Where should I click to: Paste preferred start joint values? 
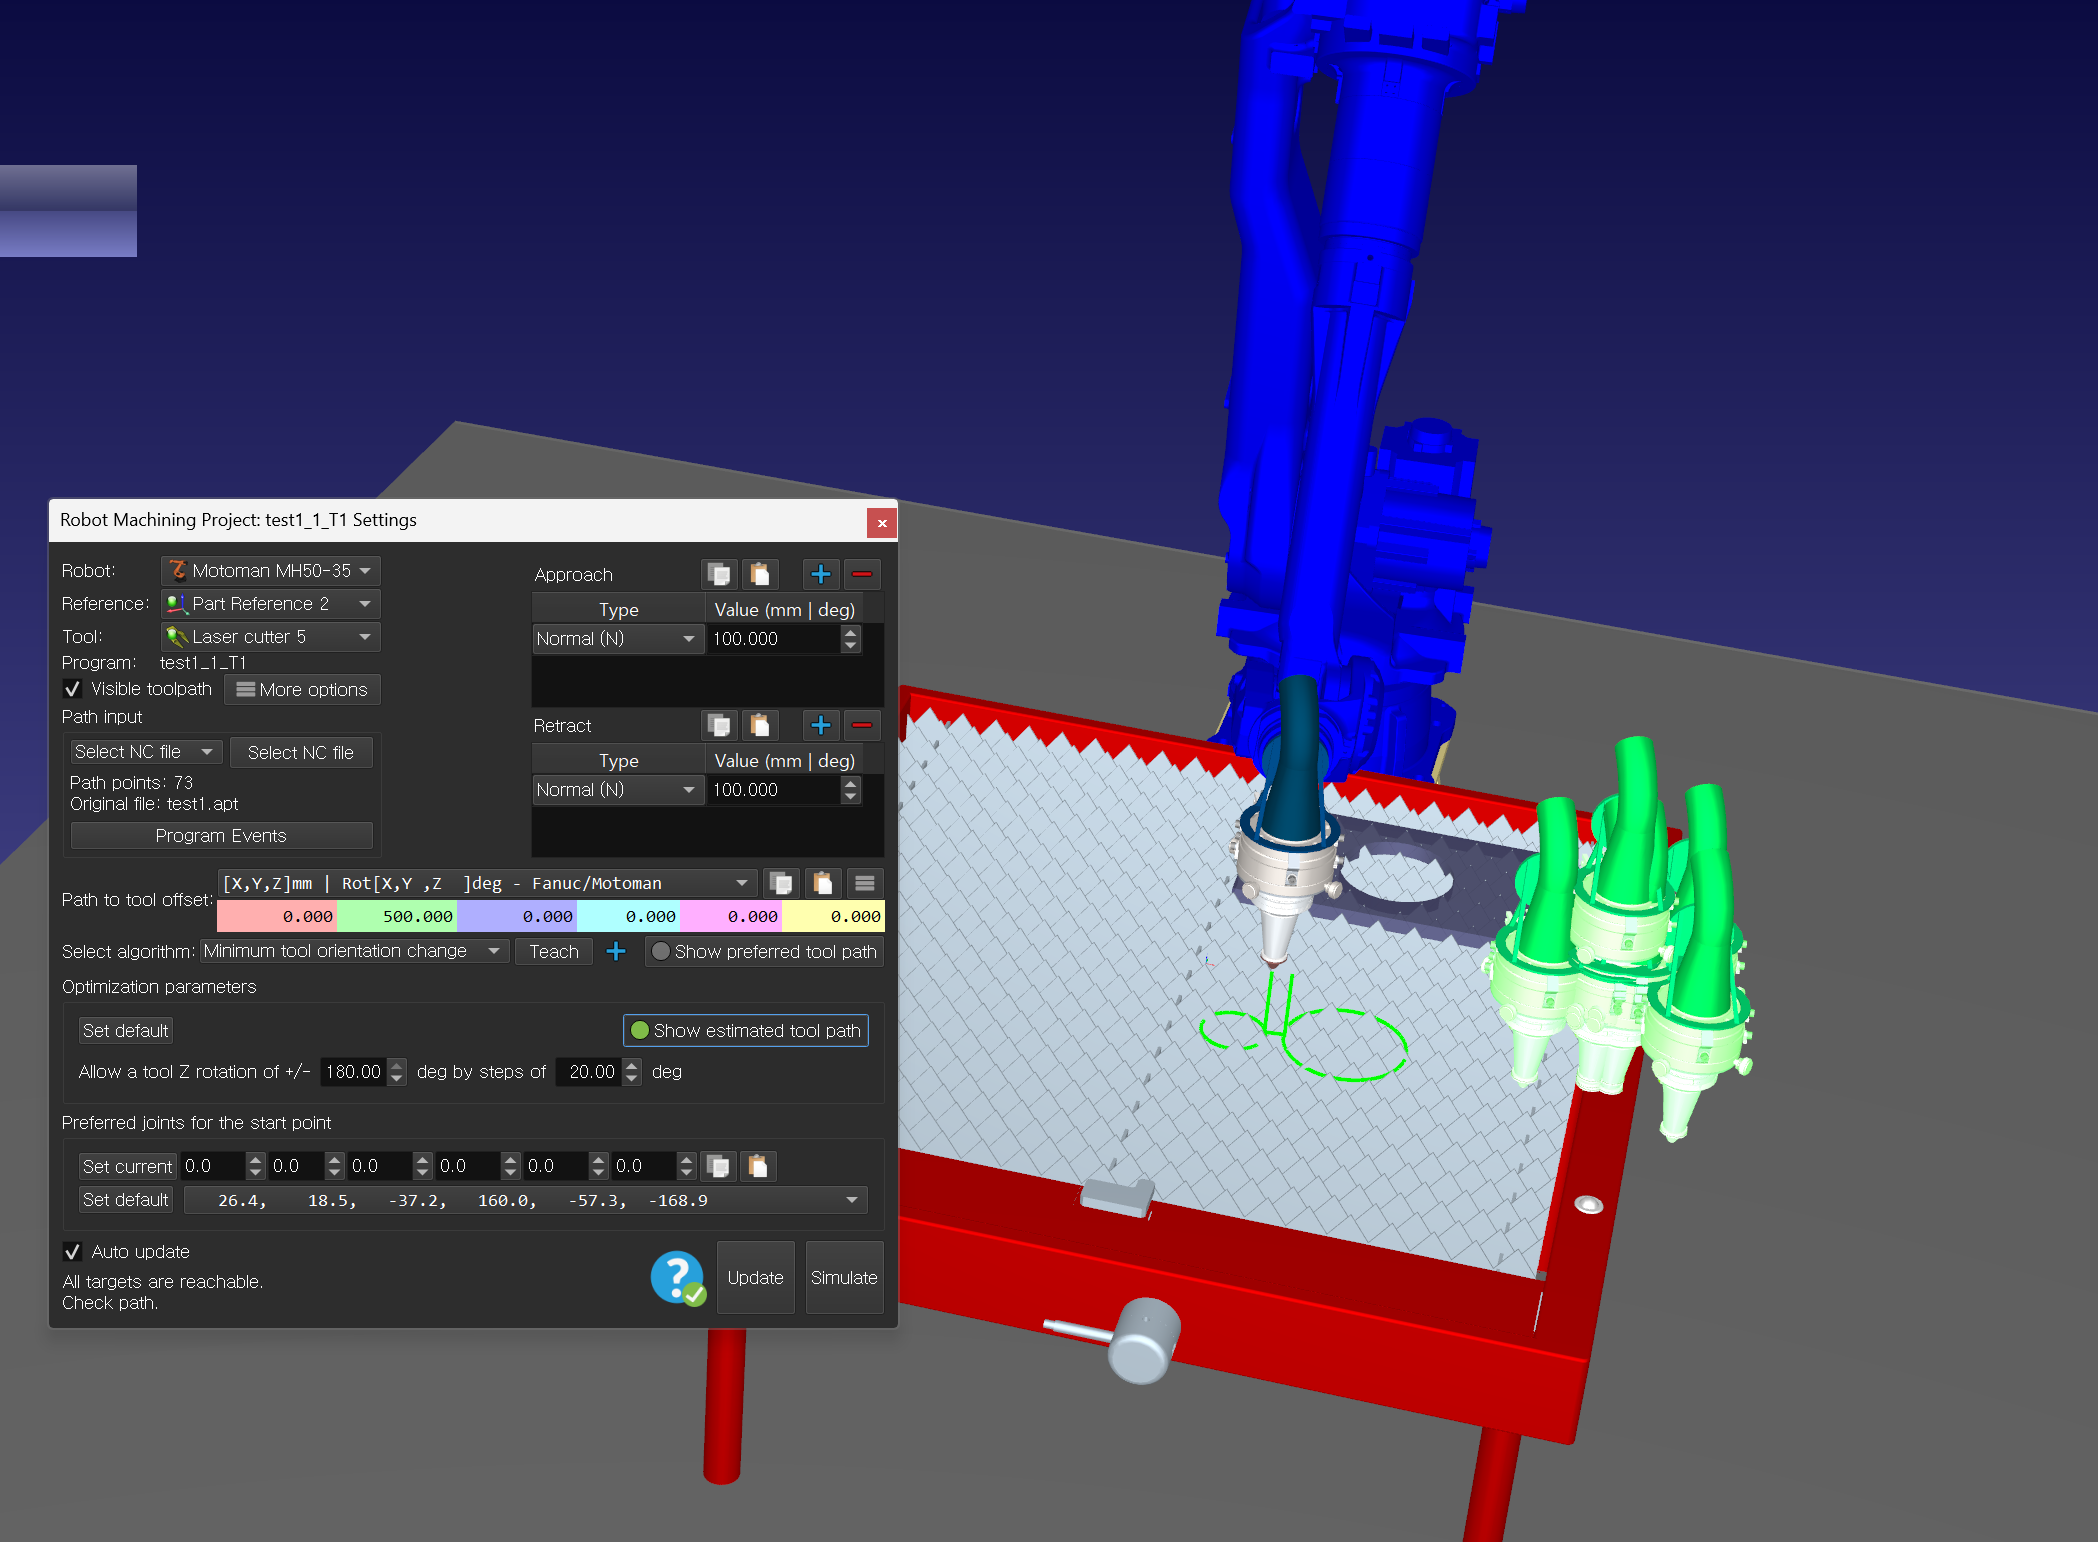[758, 1166]
